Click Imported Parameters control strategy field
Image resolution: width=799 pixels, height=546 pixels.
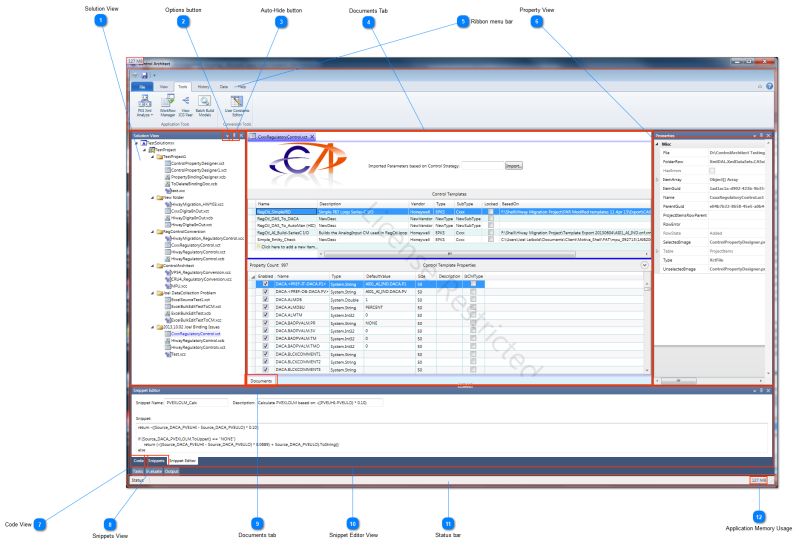(x=482, y=166)
